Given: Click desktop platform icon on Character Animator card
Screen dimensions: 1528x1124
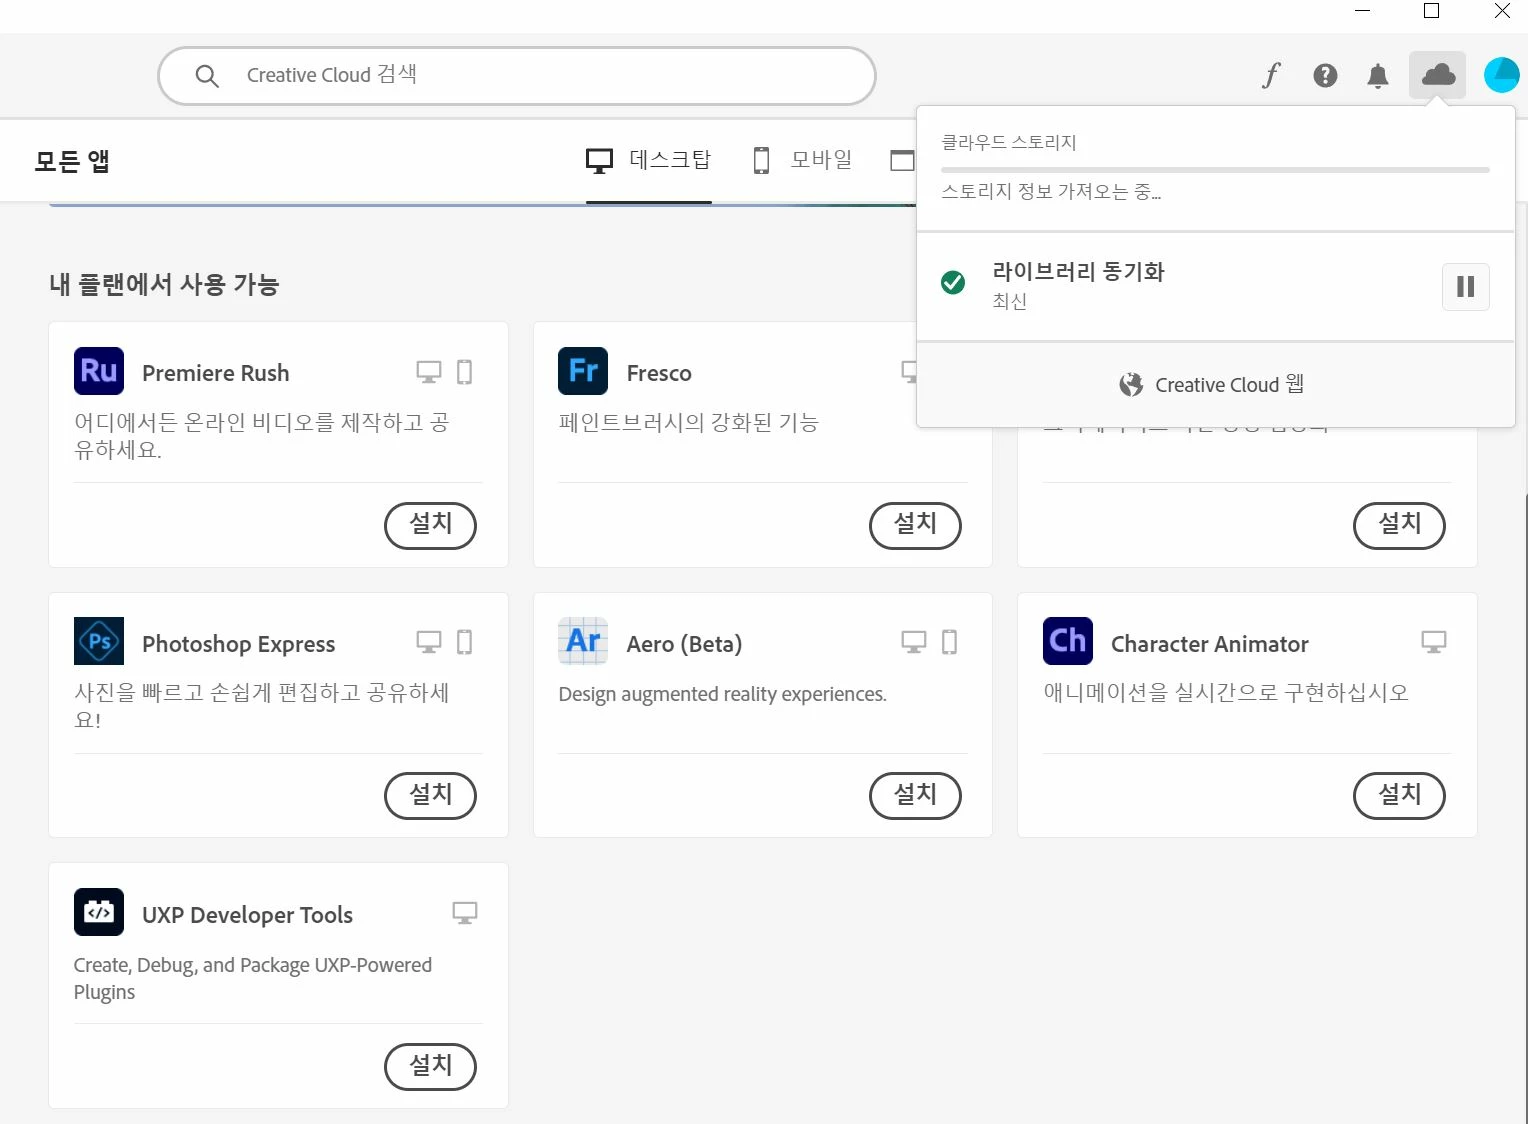Looking at the screenshot, I should tap(1434, 642).
